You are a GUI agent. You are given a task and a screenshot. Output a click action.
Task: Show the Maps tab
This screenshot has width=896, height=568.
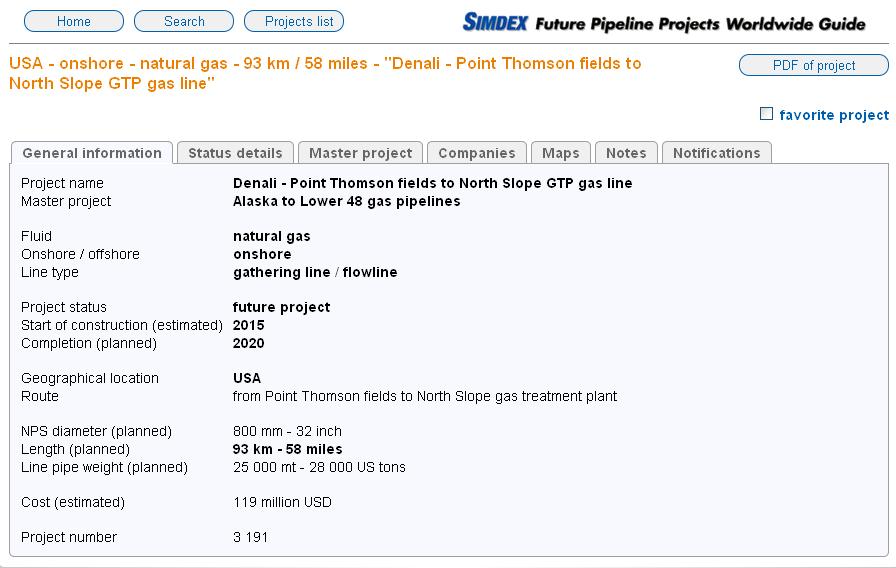pos(561,153)
